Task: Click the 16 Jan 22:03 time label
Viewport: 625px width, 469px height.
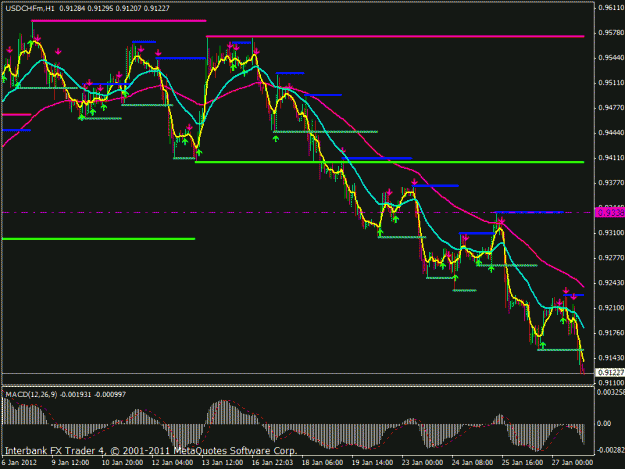Action: click(272, 463)
